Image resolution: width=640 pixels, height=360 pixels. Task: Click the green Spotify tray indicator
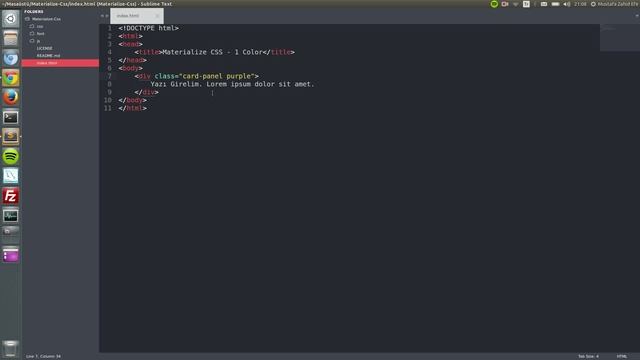pyautogui.click(x=494, y=4)
